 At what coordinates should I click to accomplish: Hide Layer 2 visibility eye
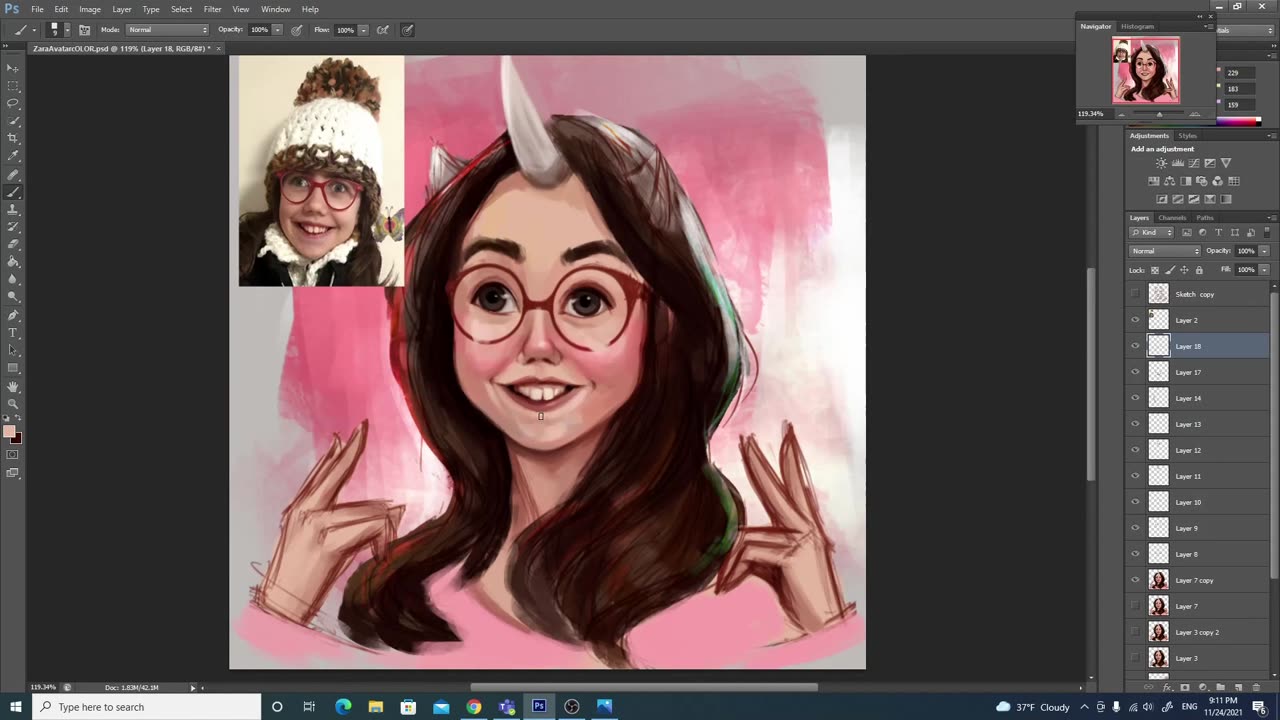pos(1135,320)
